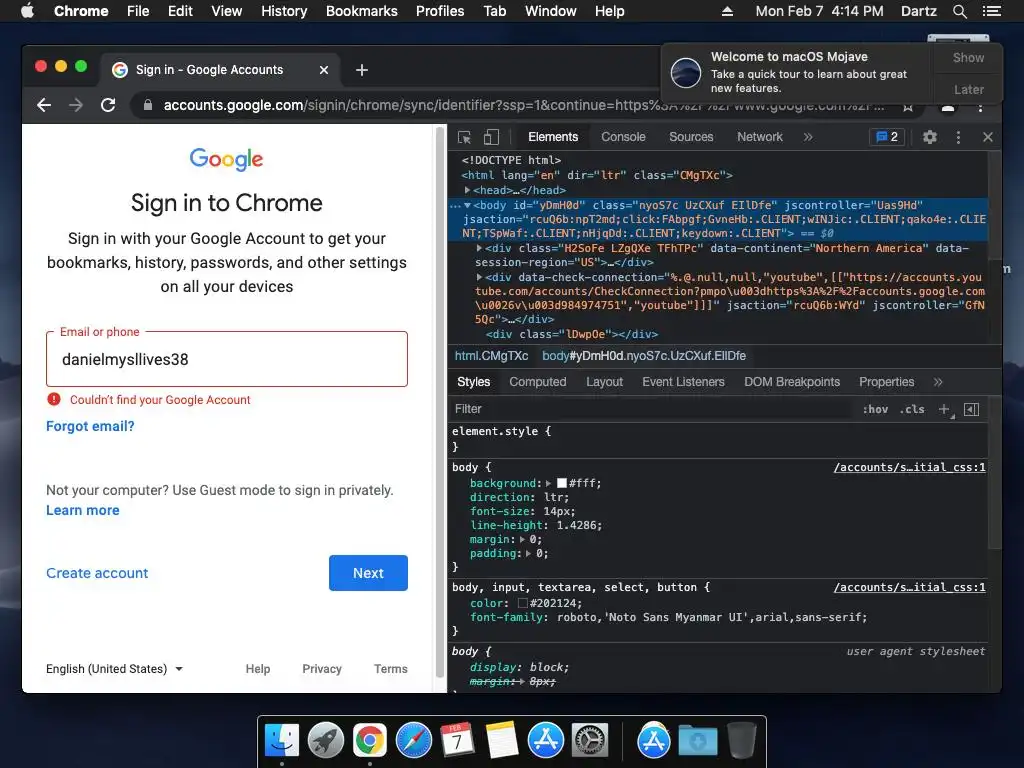This screenshot has width=1024, height=768.
Task: Open the Trash in the dock
Action: tap(741, 741)
